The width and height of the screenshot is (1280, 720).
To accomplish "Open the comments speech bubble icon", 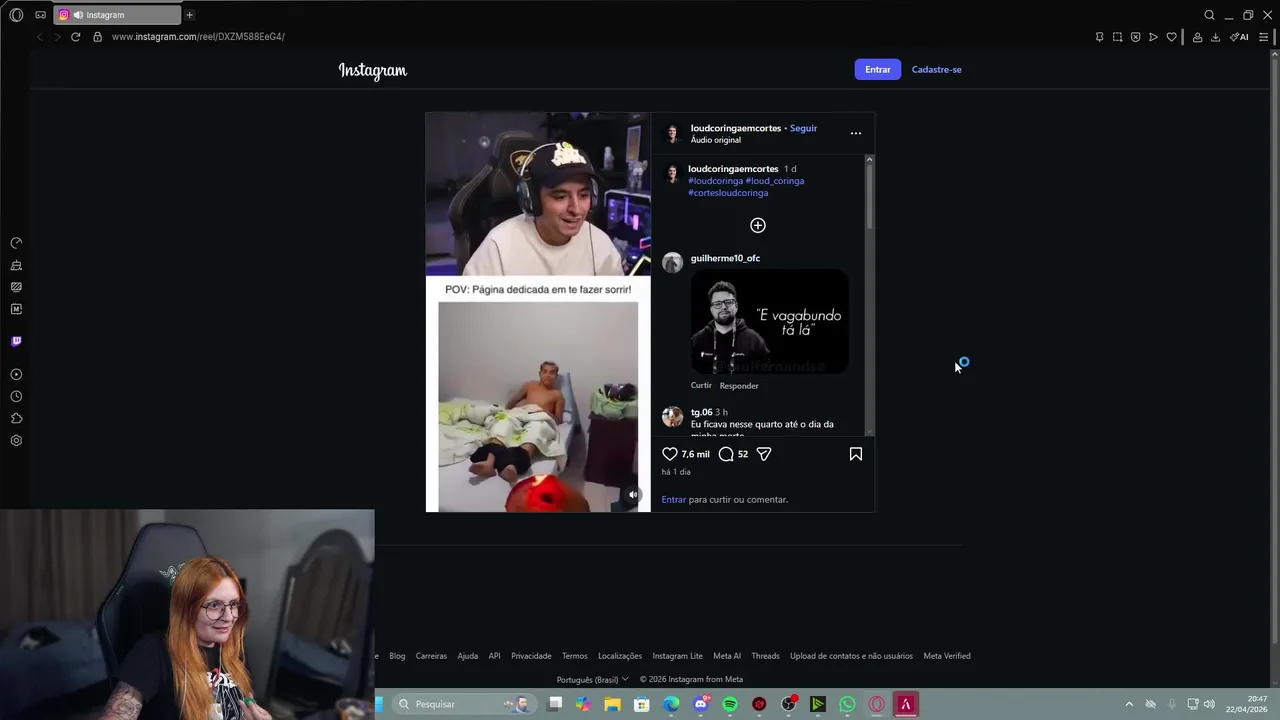I will pos(726,454).
